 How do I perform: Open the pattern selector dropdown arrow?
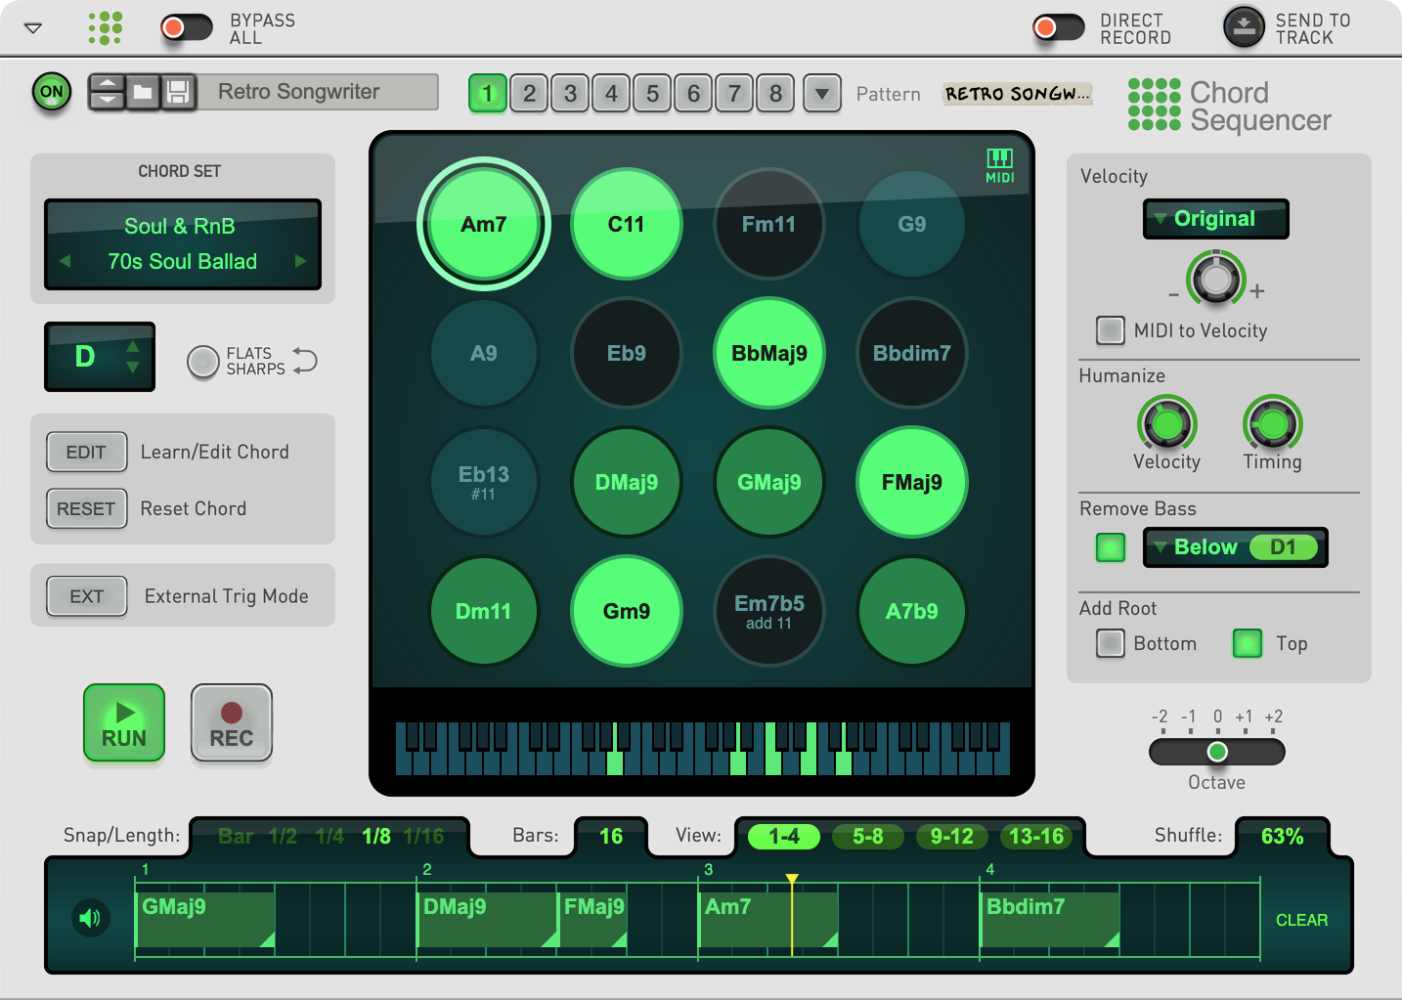click(x=822, y=93)
